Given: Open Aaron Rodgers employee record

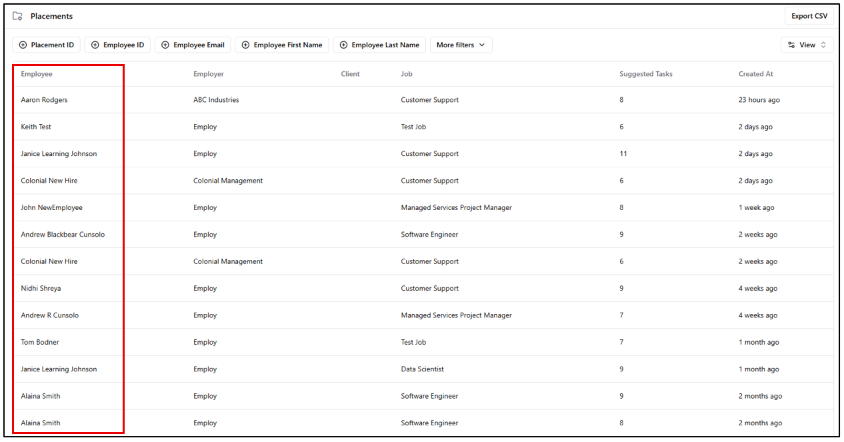Looking at the screenshot, I should (44, 100).
